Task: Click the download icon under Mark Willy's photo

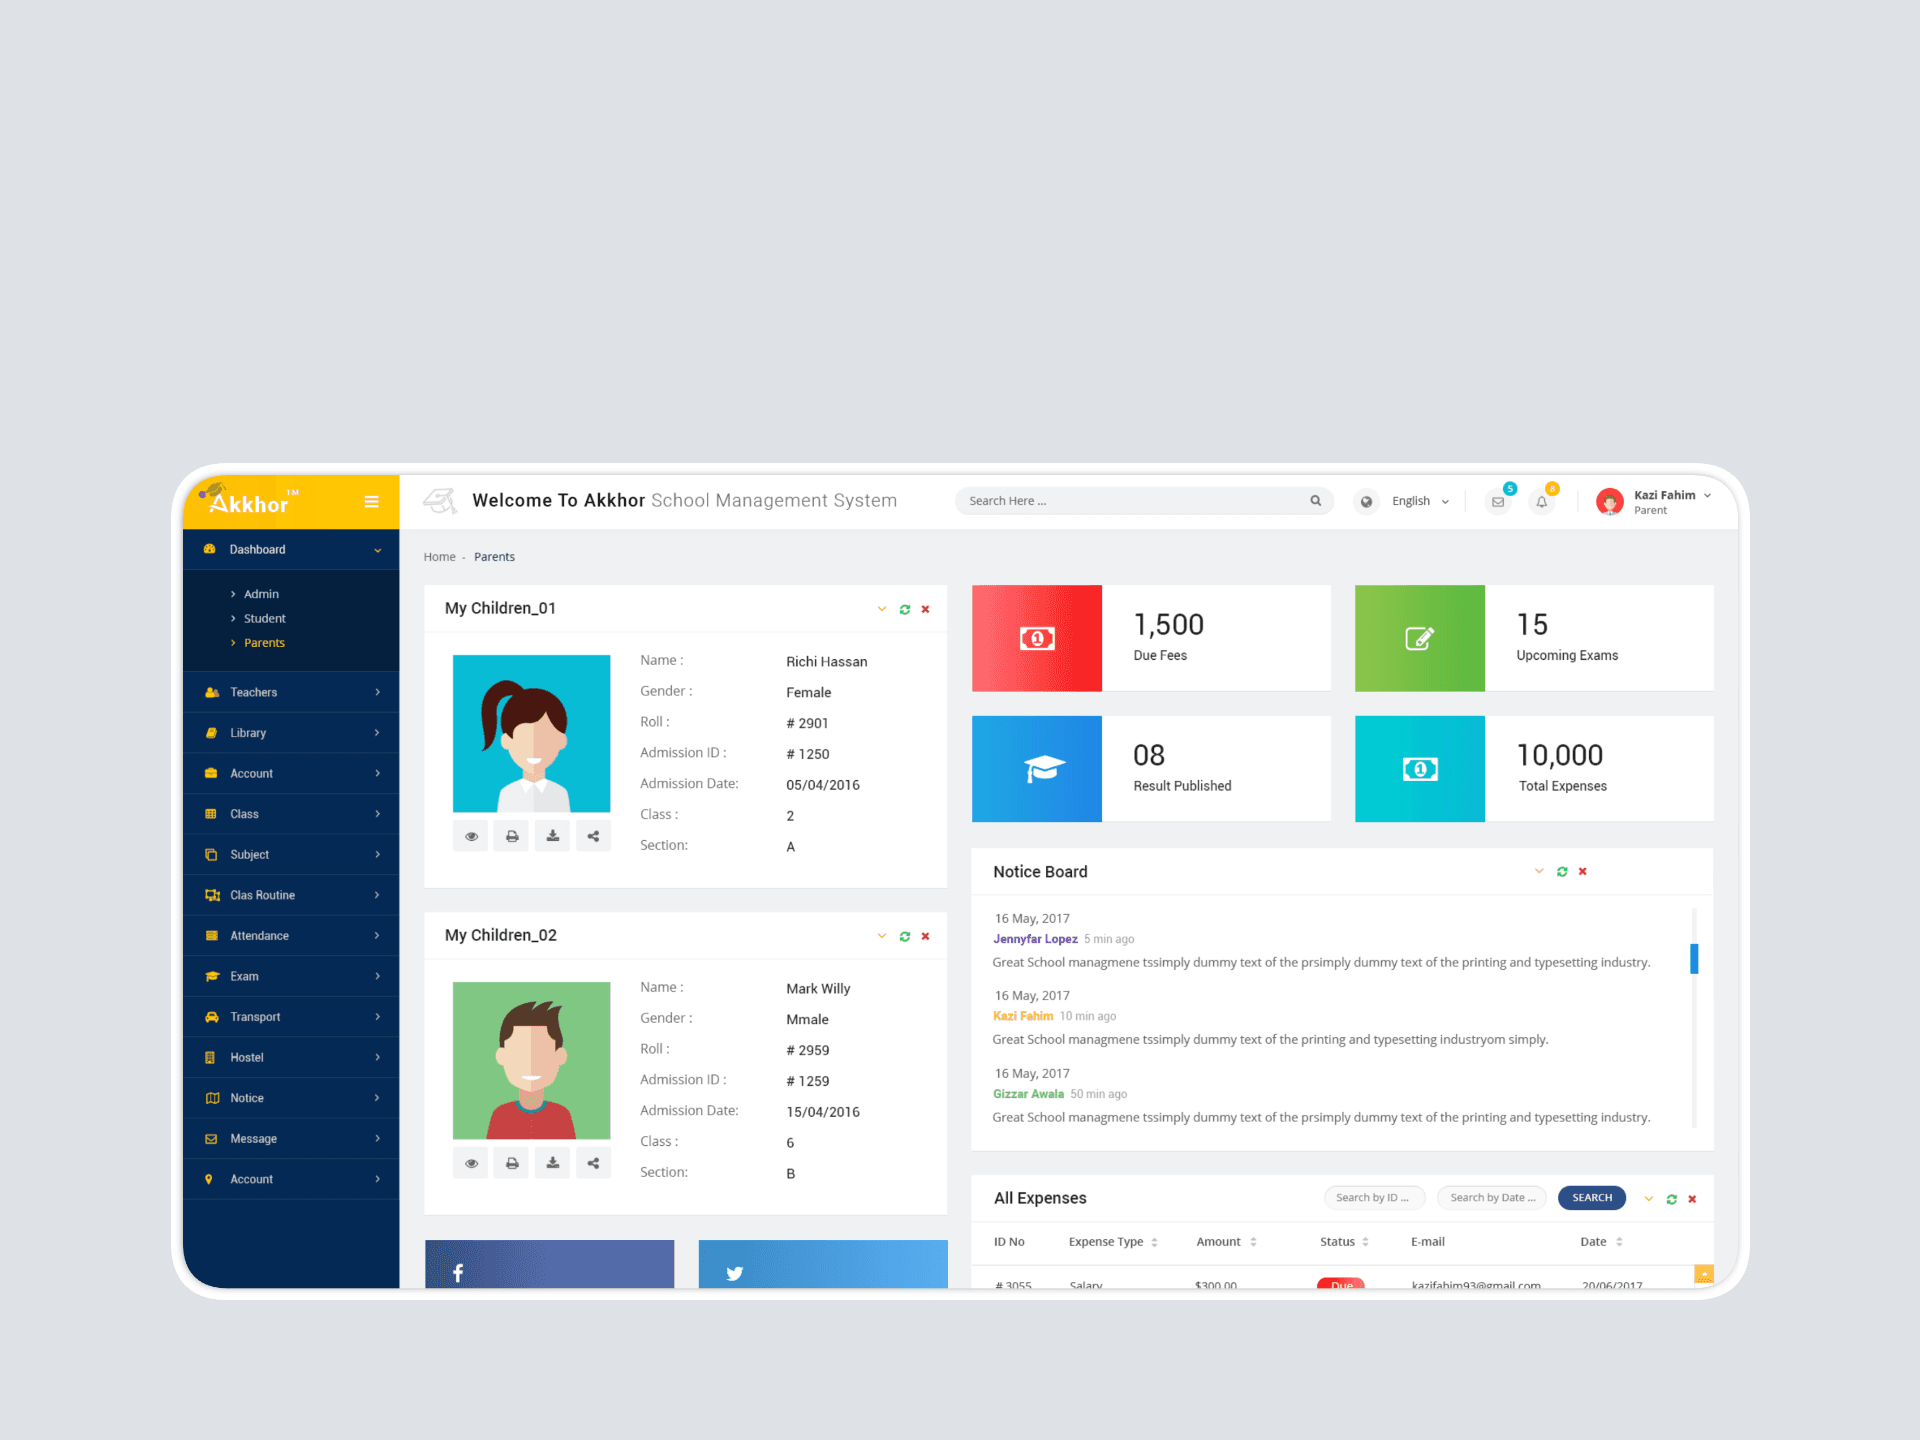Action: click(552, 1163)
